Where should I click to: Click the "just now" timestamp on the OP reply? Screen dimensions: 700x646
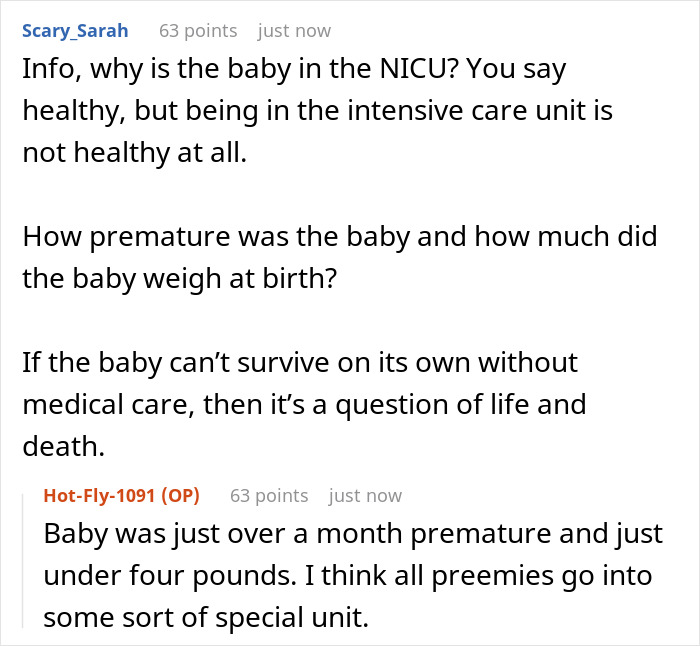click(x=365, y=496)
